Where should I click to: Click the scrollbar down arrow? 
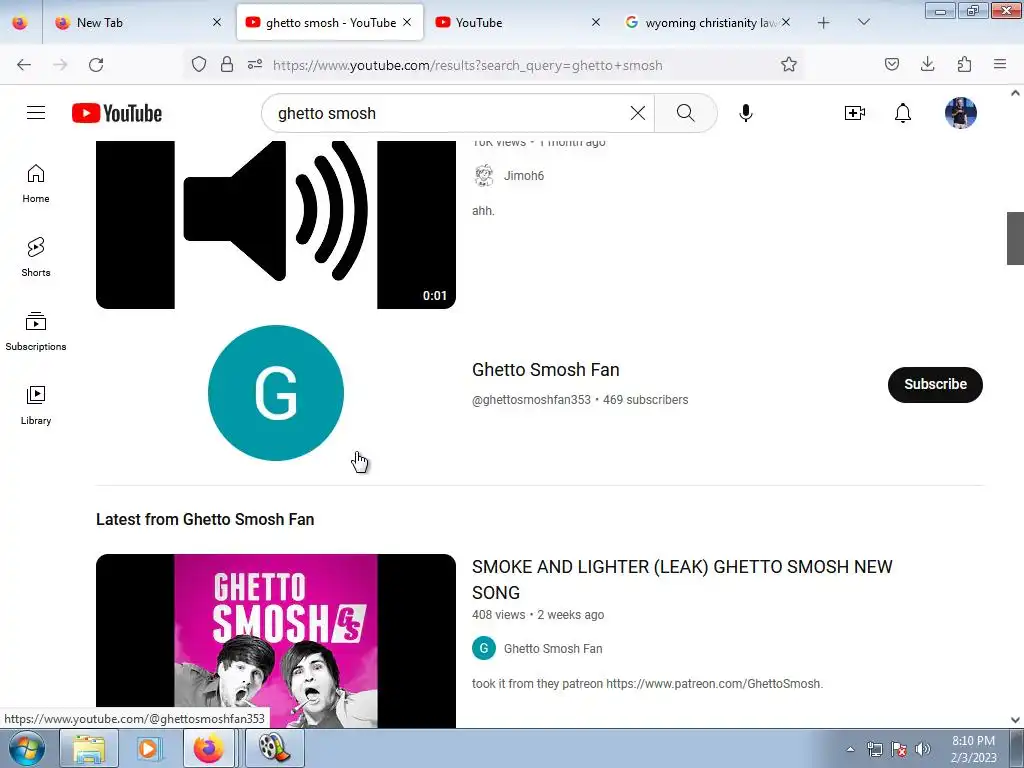pos(1015,720)
